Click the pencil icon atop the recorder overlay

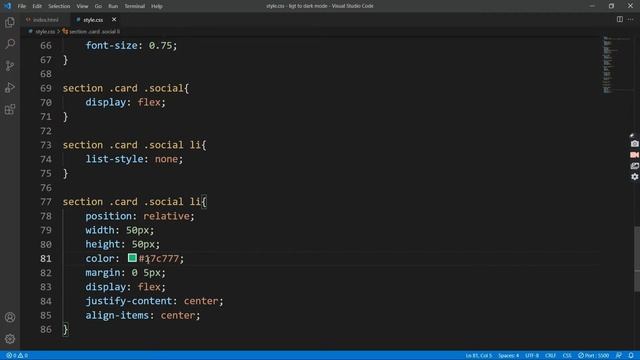click(632, 136)
